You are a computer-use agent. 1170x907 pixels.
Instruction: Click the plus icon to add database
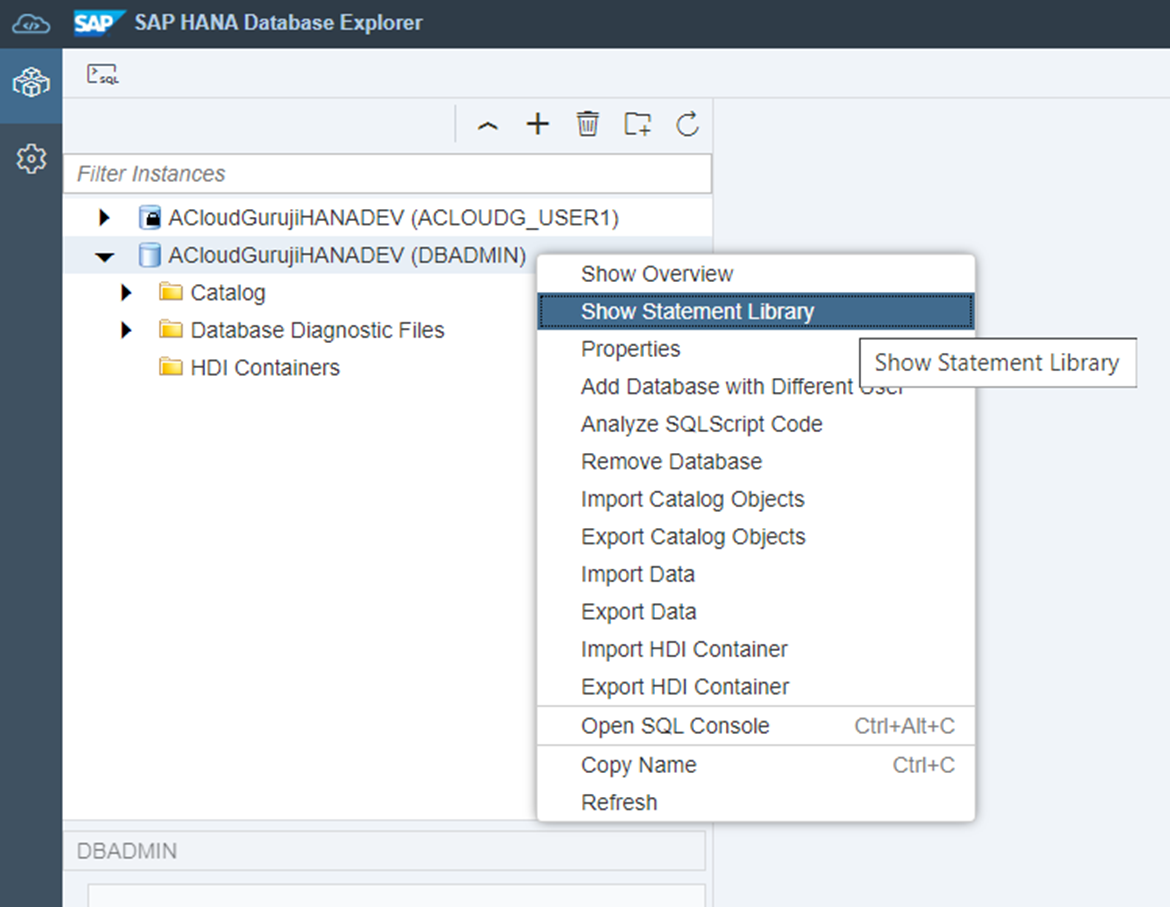(538, 124)
